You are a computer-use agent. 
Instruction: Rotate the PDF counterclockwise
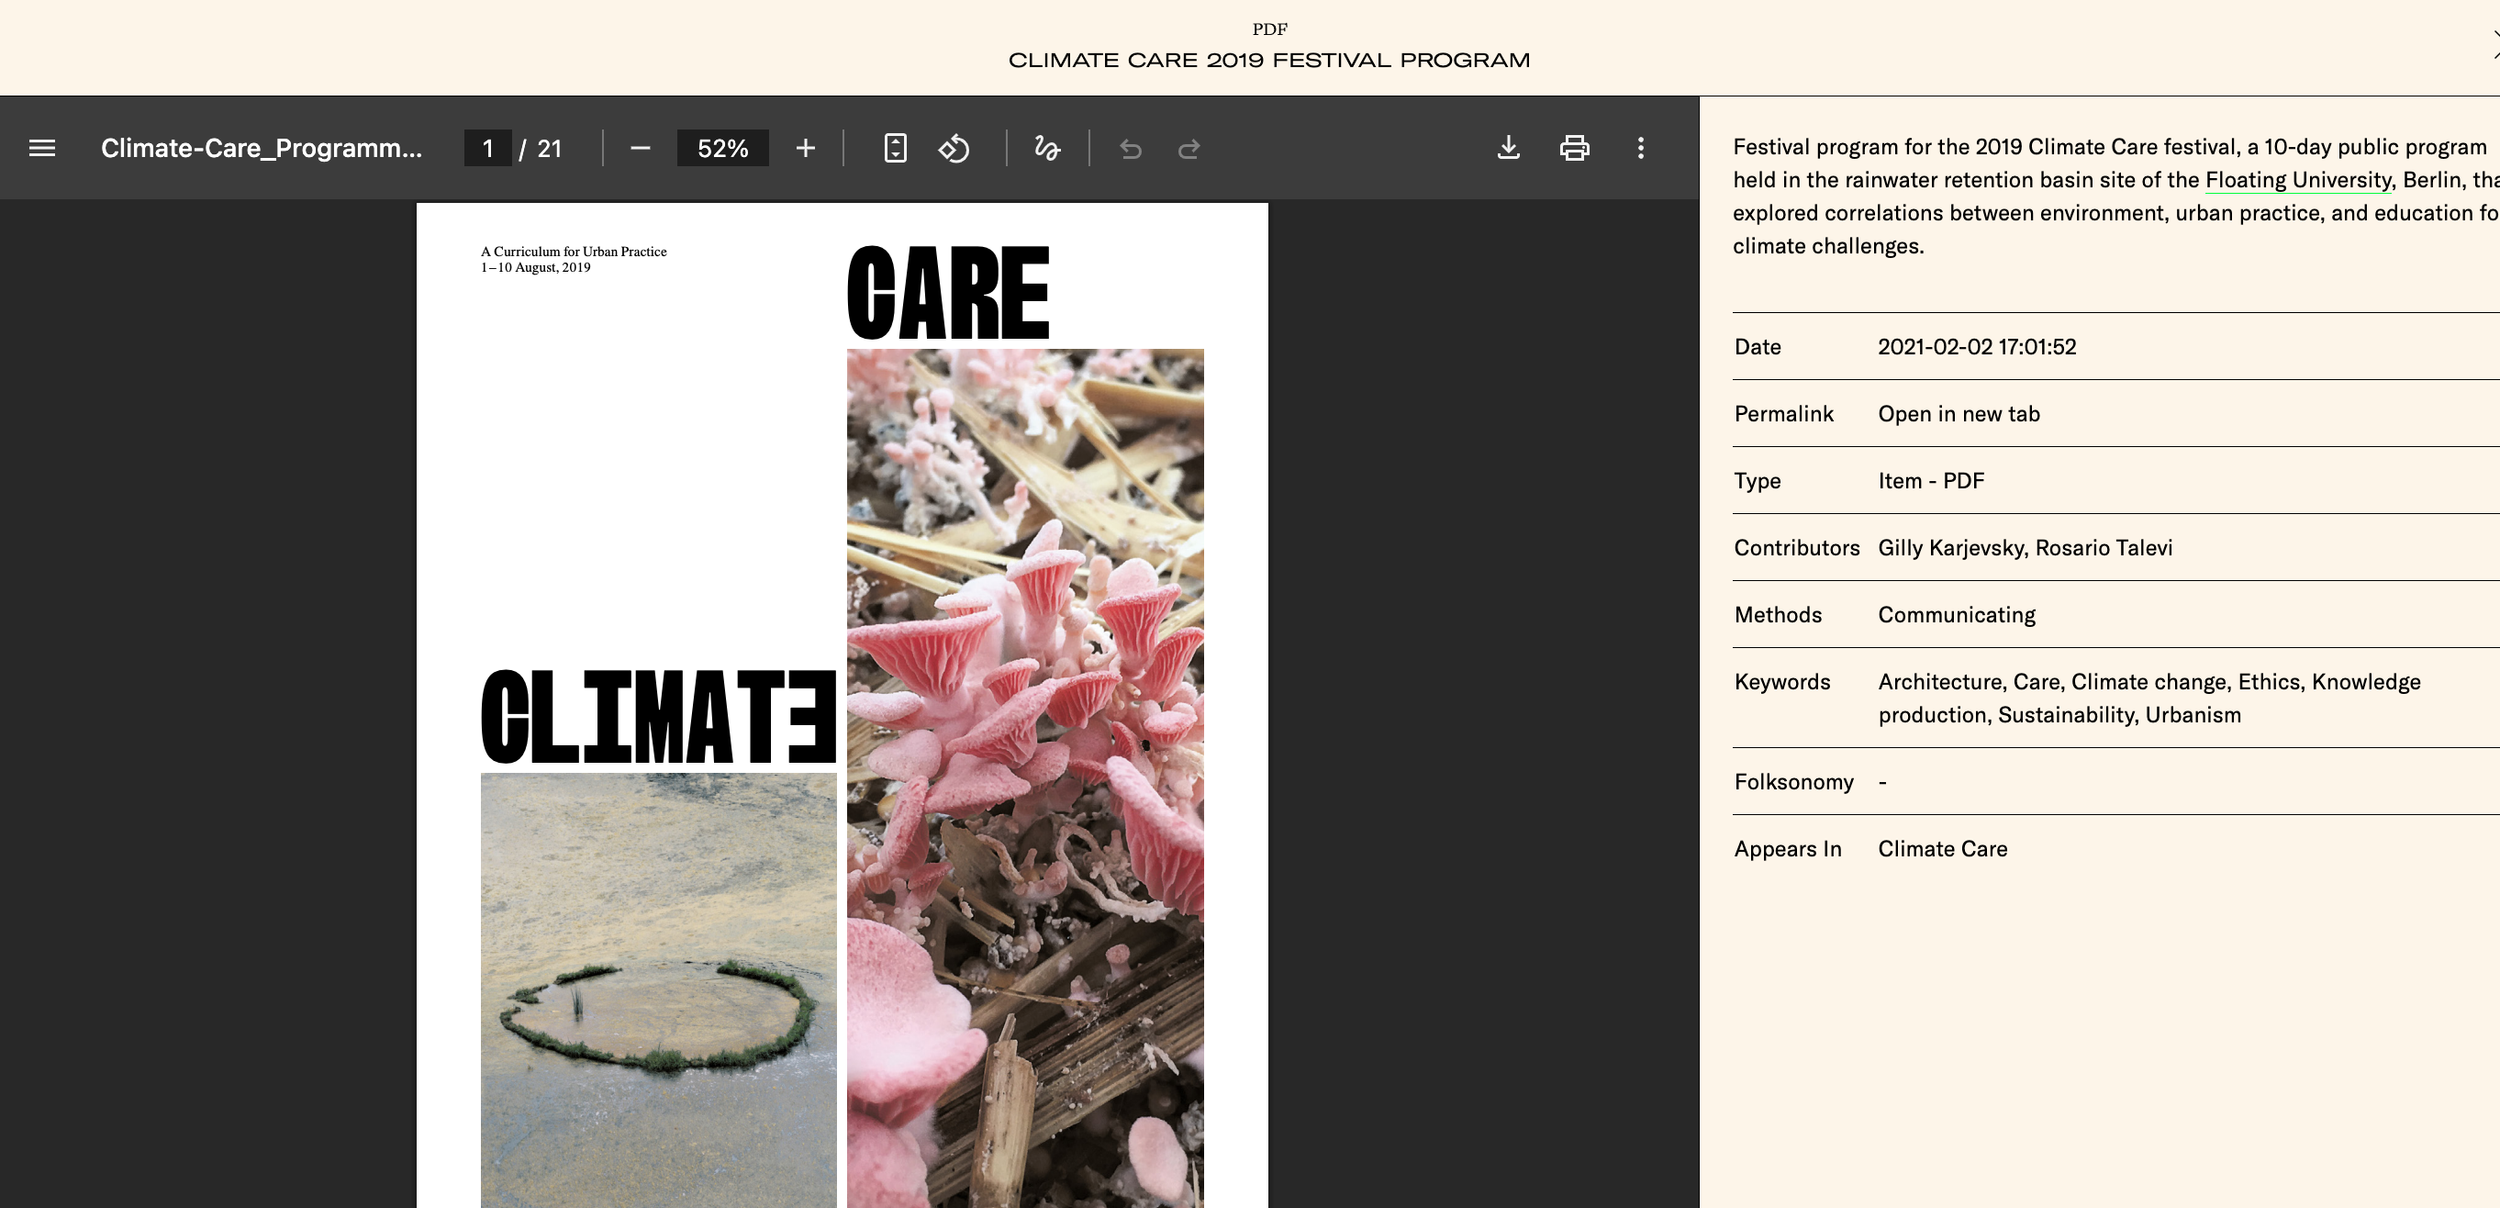(954, 148)
